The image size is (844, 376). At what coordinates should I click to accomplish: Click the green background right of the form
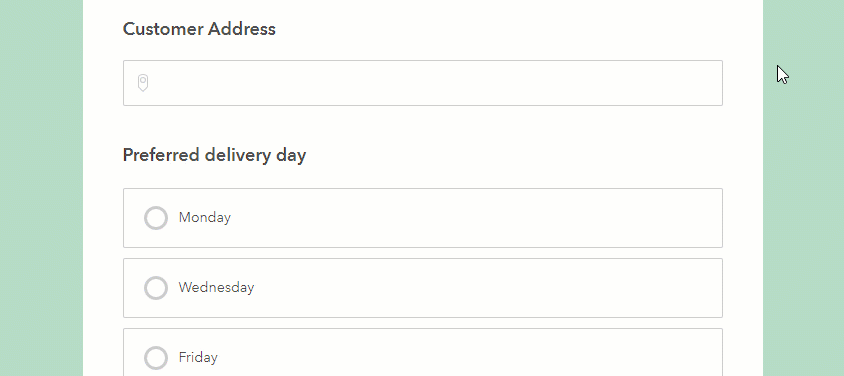[x=803, y=215]
